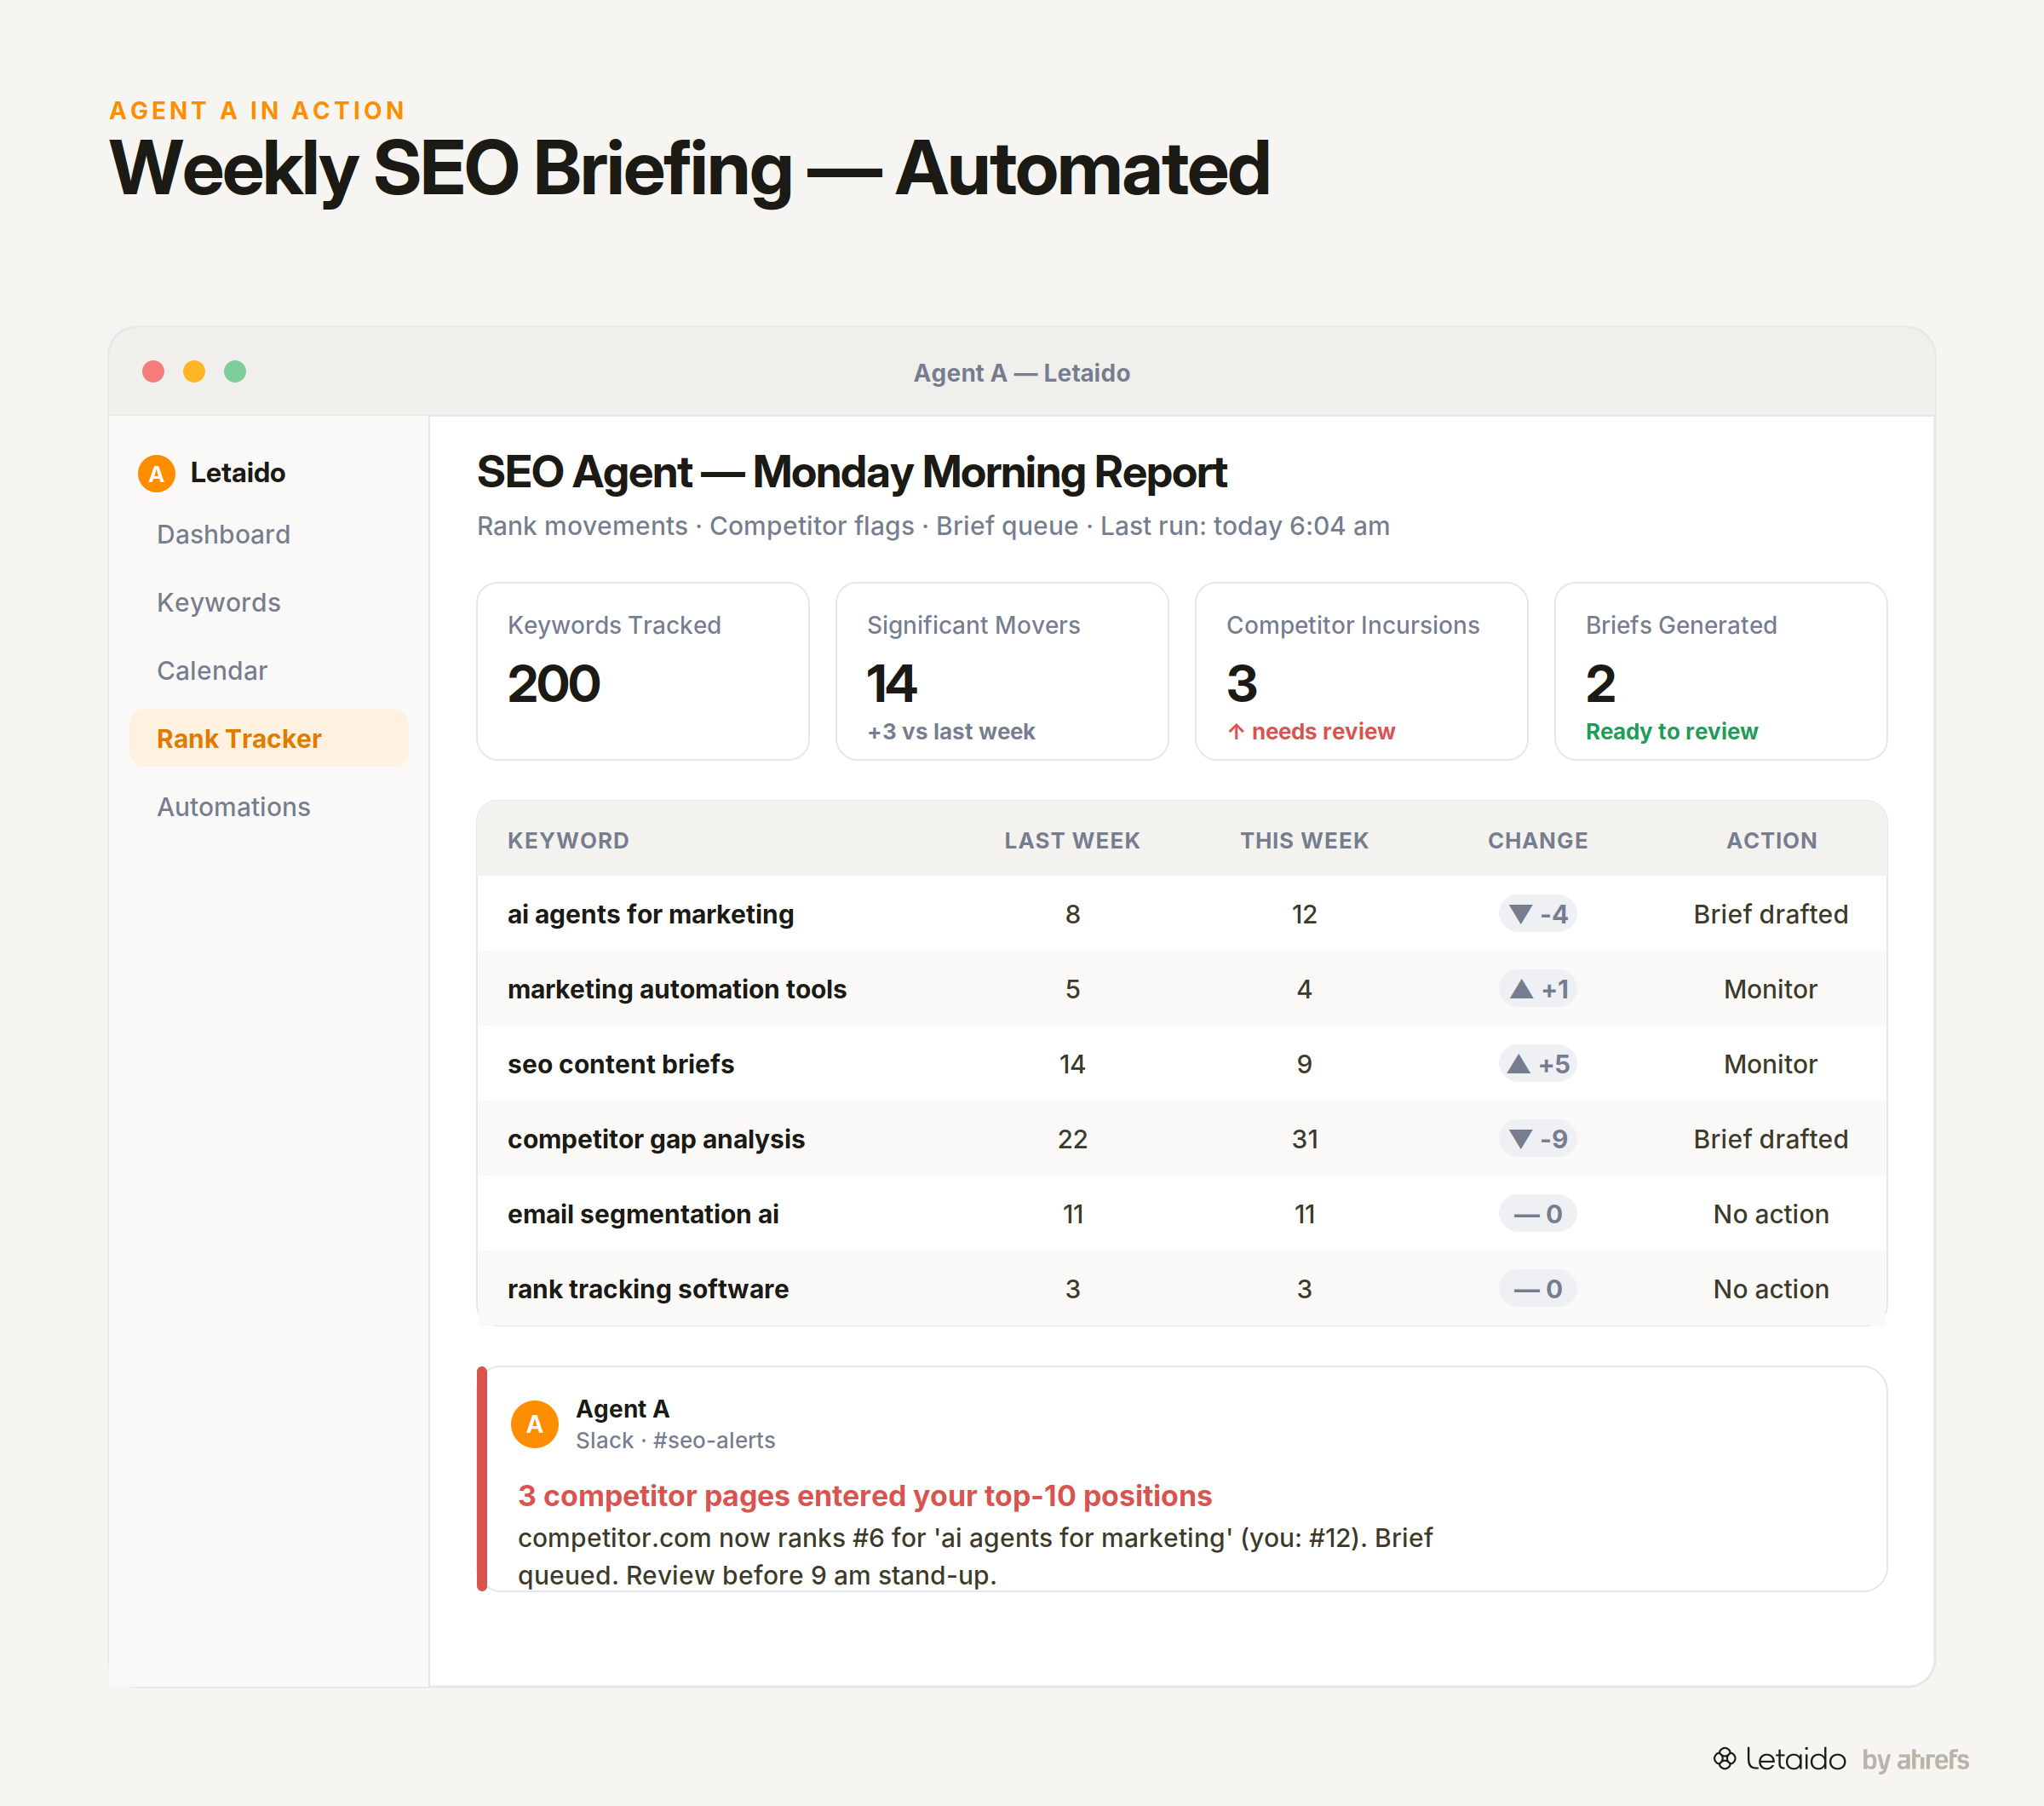Click the +1 up-arrow change badge

pos(1537,989)
